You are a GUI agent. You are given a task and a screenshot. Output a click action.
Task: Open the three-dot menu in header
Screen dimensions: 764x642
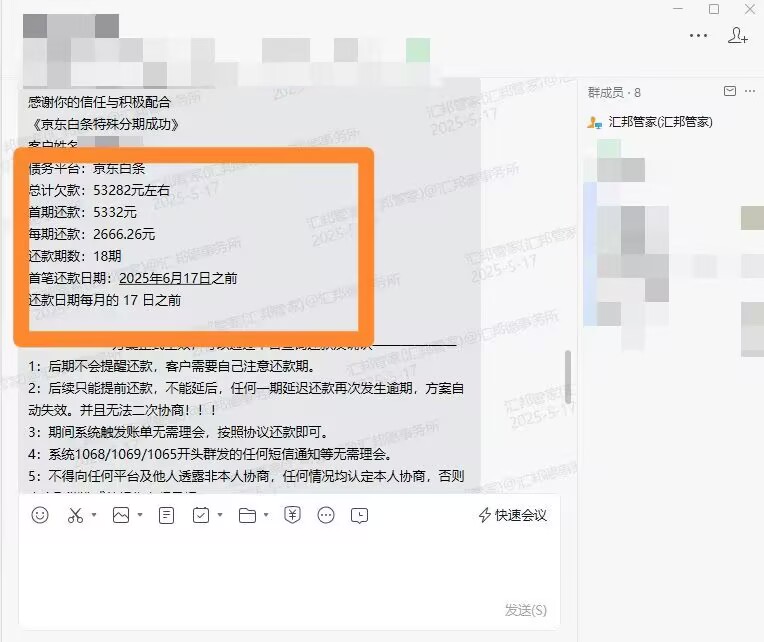(698, 36)
